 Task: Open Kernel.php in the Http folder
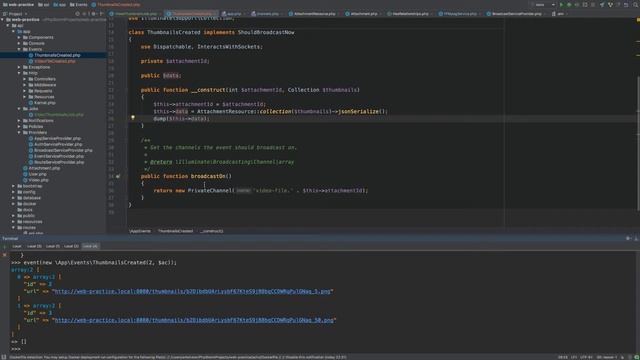click(x=44, y=103)
